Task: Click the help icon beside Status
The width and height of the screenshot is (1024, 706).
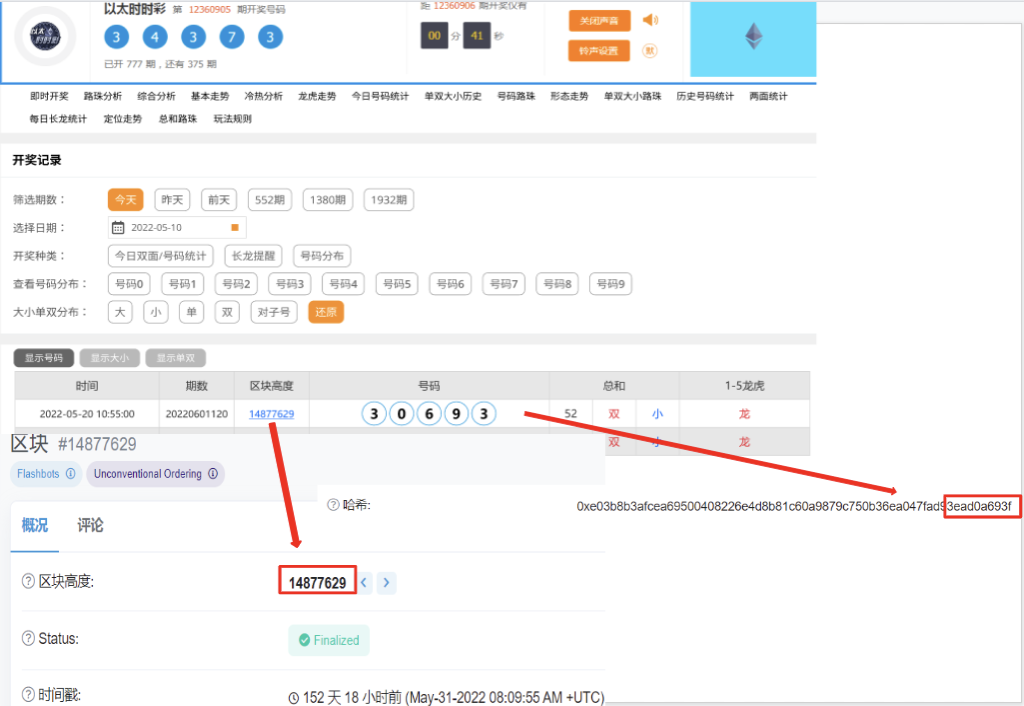Action: [x=28, y=639]
